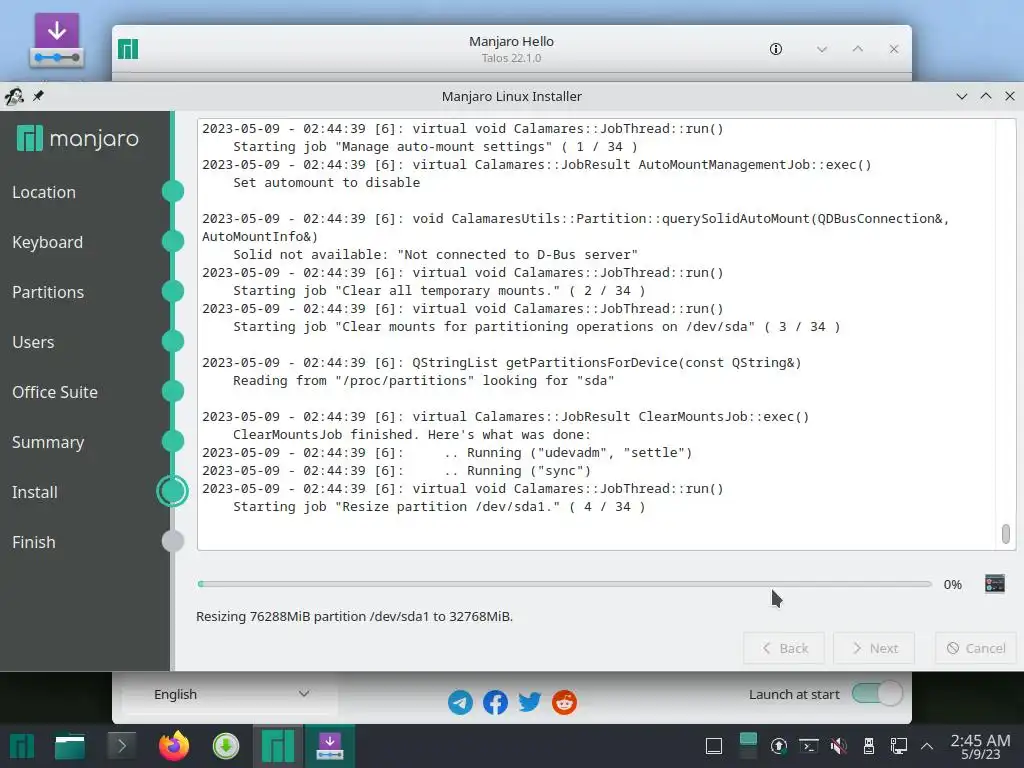This screenshot has width=1024, height=768.
Task: Open the virtual desktop pager
Action: point(748,746)
